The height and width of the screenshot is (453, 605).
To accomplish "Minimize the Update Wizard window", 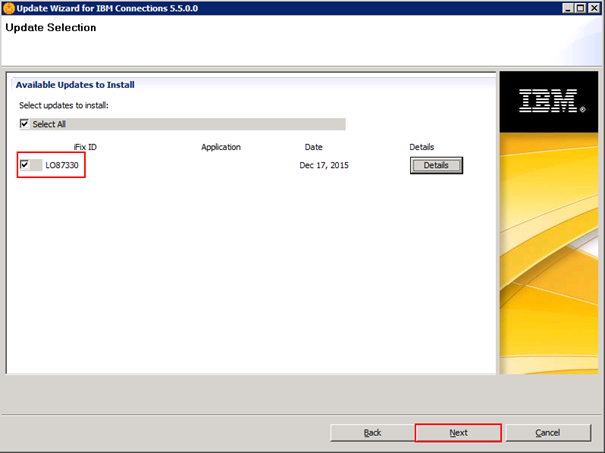I will point(563,9).
